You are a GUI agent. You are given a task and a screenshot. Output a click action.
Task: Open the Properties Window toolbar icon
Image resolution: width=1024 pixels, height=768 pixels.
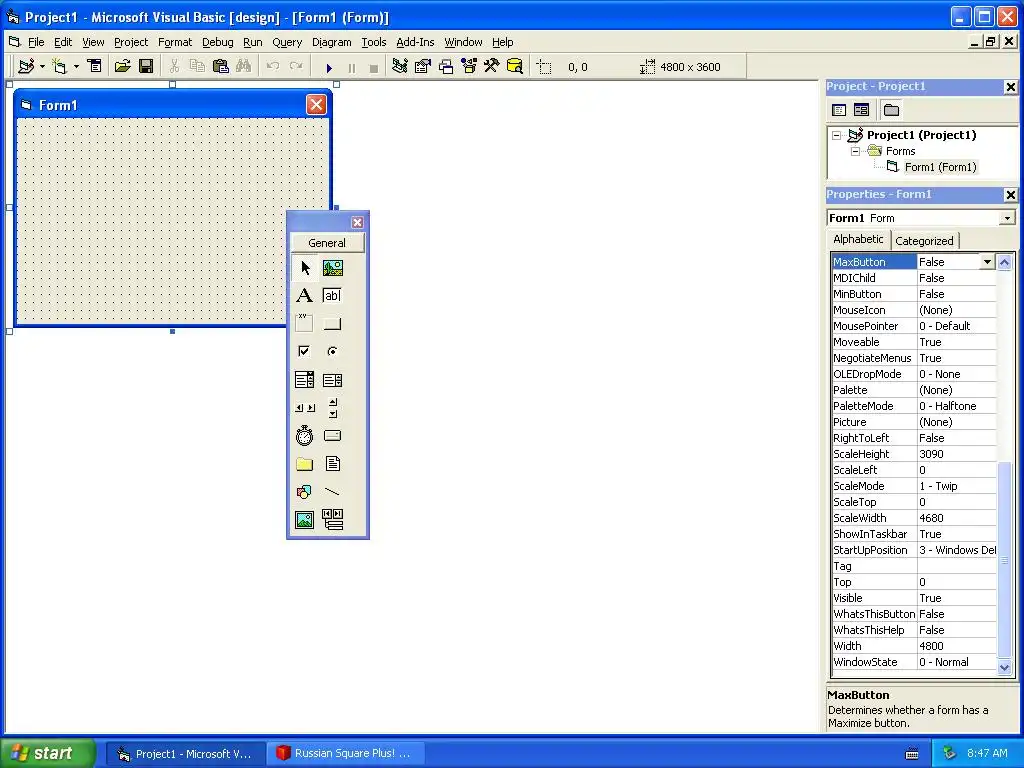tap(423, 67)
